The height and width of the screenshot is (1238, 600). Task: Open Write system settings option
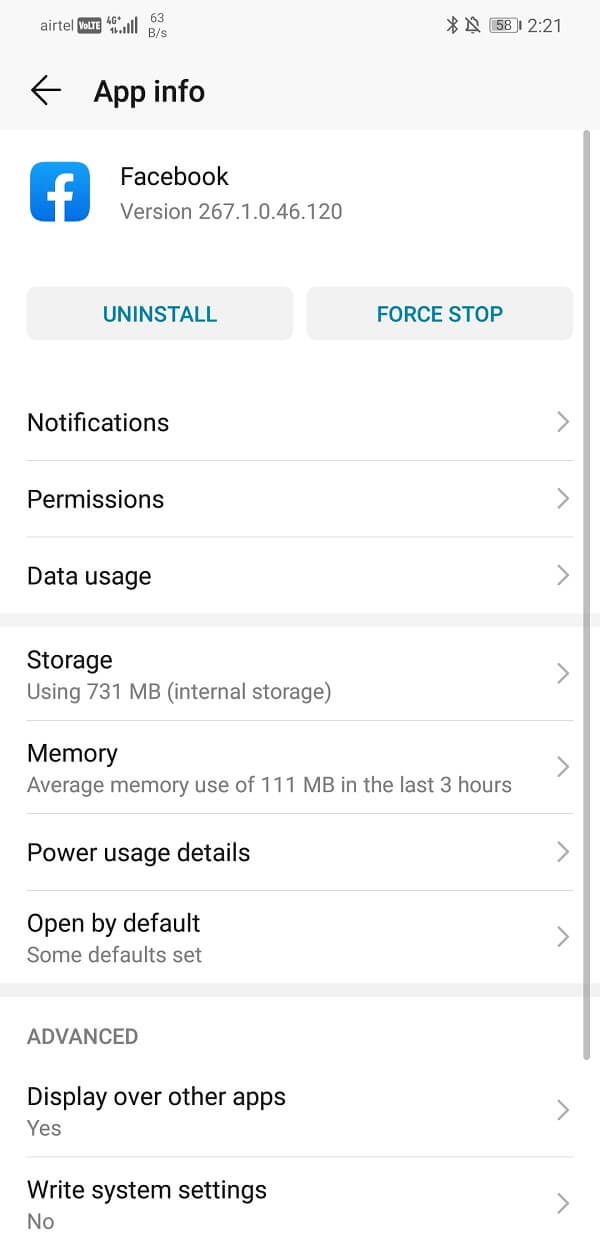[x=299, y=1203]
